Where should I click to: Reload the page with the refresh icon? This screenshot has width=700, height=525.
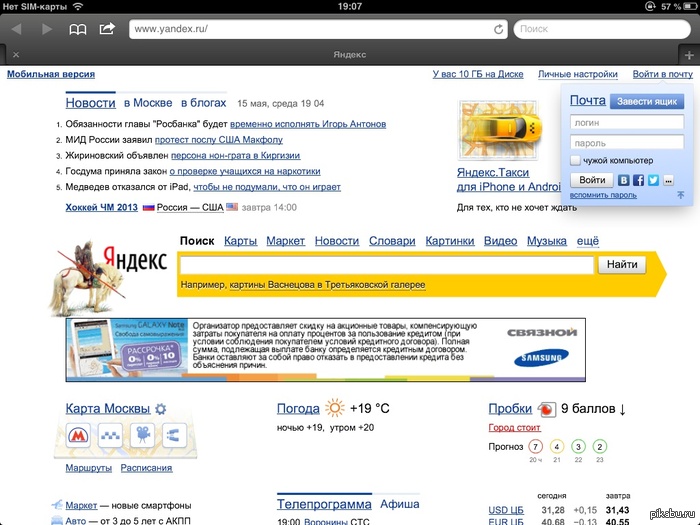pyautogui.click(x=498, y=29)
